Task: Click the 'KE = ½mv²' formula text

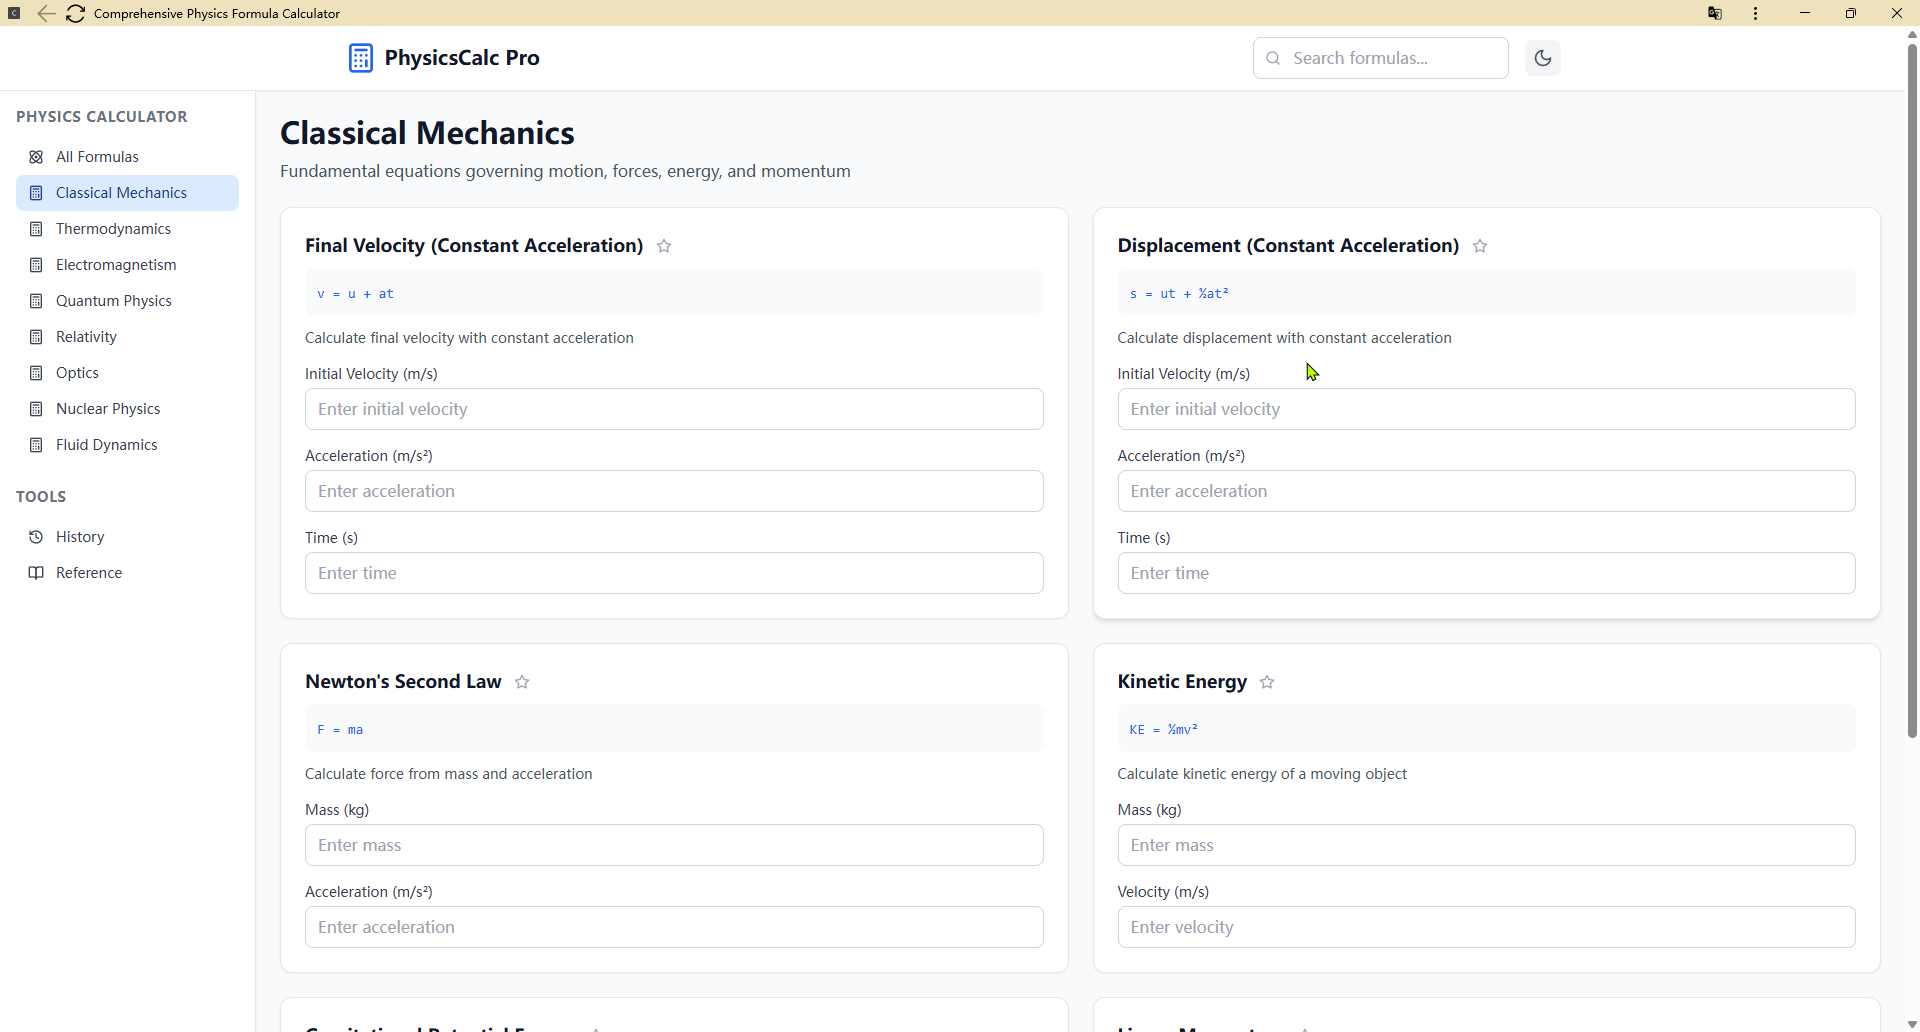Action: (1163, 730)
